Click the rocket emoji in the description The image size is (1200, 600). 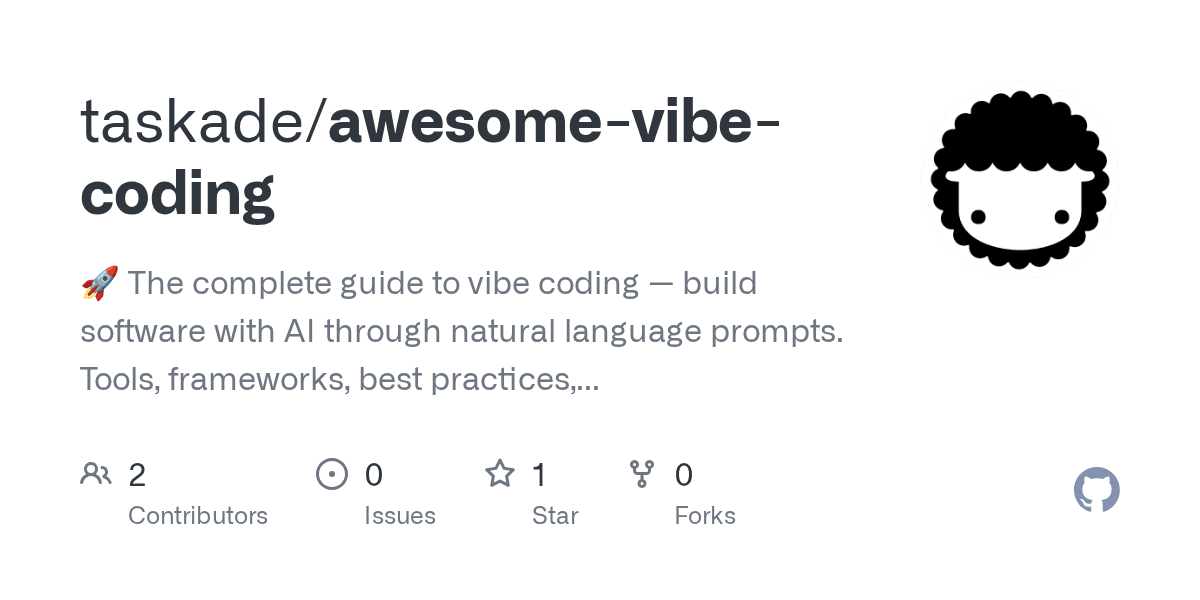coord(99,284)
